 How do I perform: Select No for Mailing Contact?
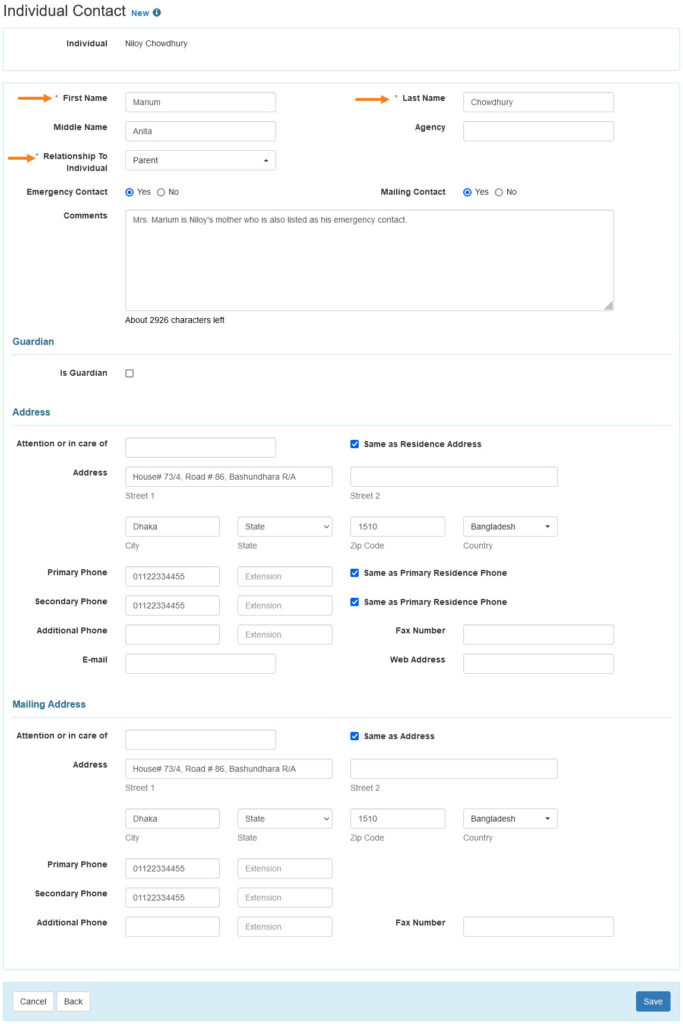point(499,192)
